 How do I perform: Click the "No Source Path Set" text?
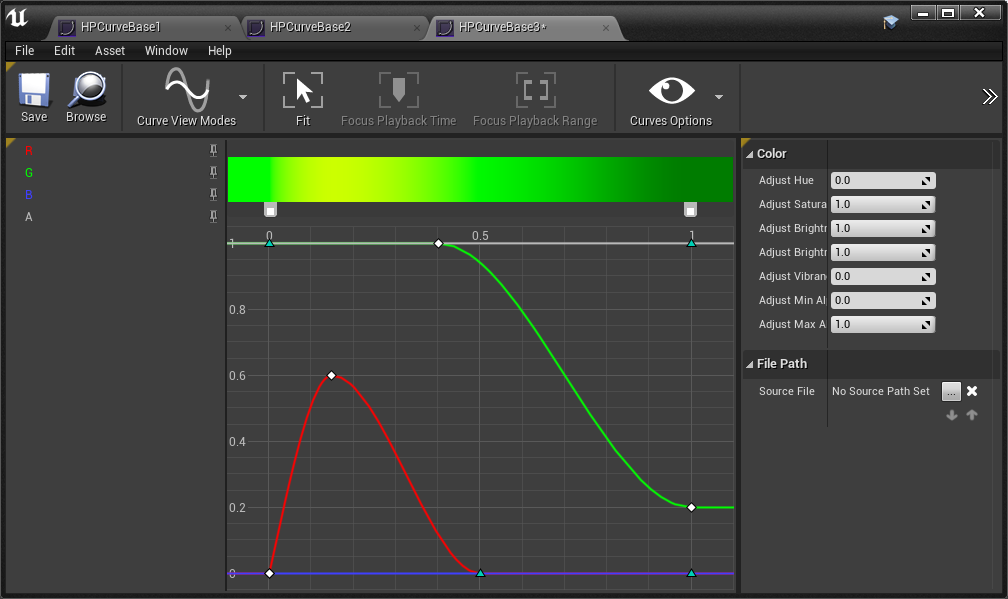tap(880, 391)
